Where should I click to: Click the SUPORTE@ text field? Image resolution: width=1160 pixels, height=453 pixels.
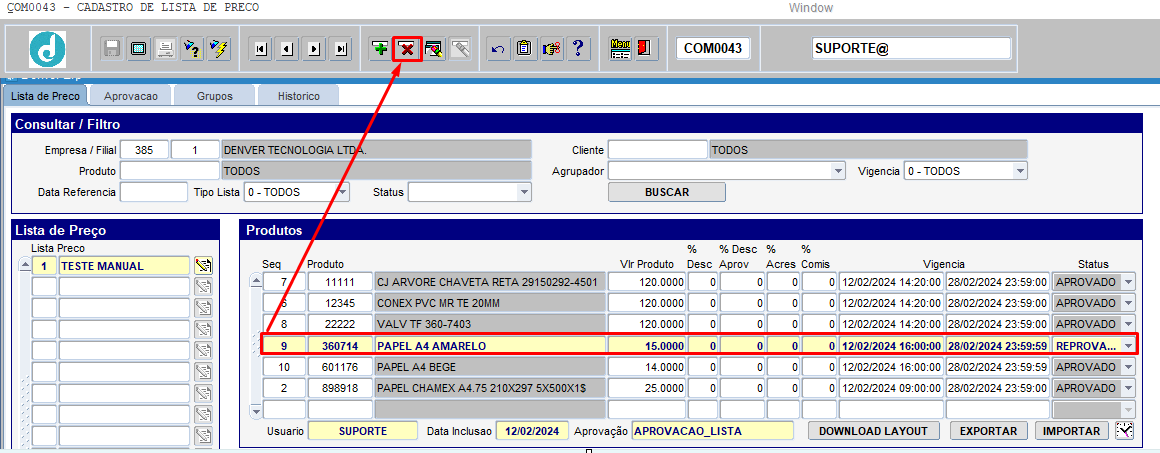point(911,49)
